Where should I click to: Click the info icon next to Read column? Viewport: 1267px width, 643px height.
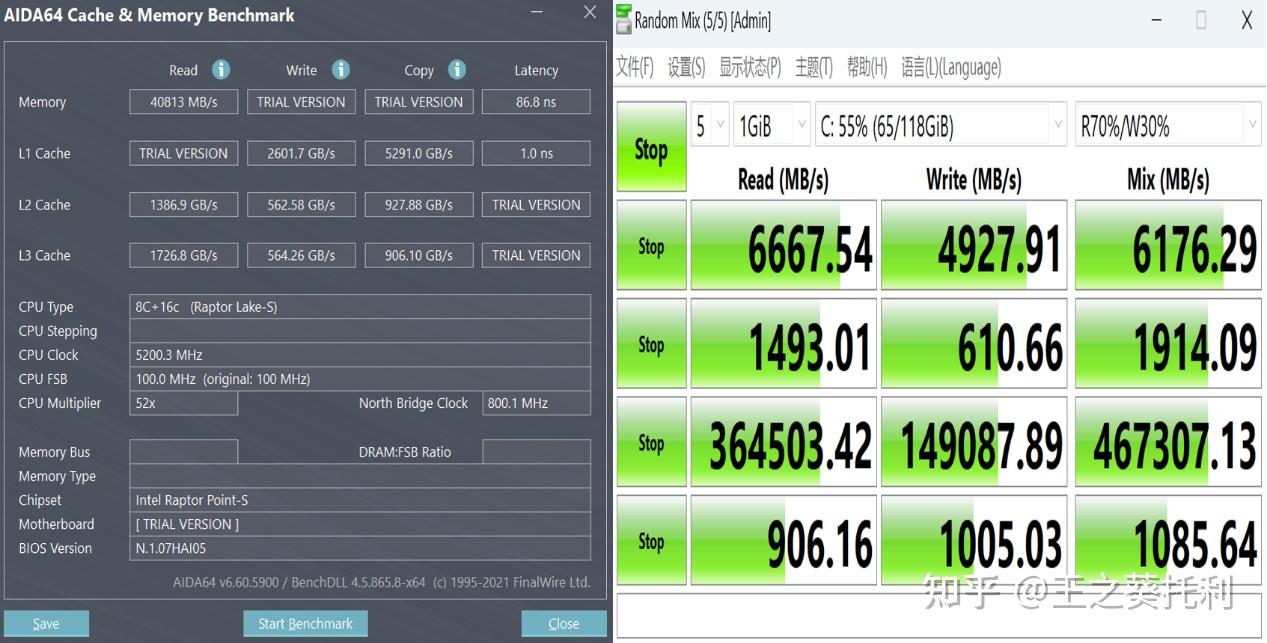(x=220, y=70)
